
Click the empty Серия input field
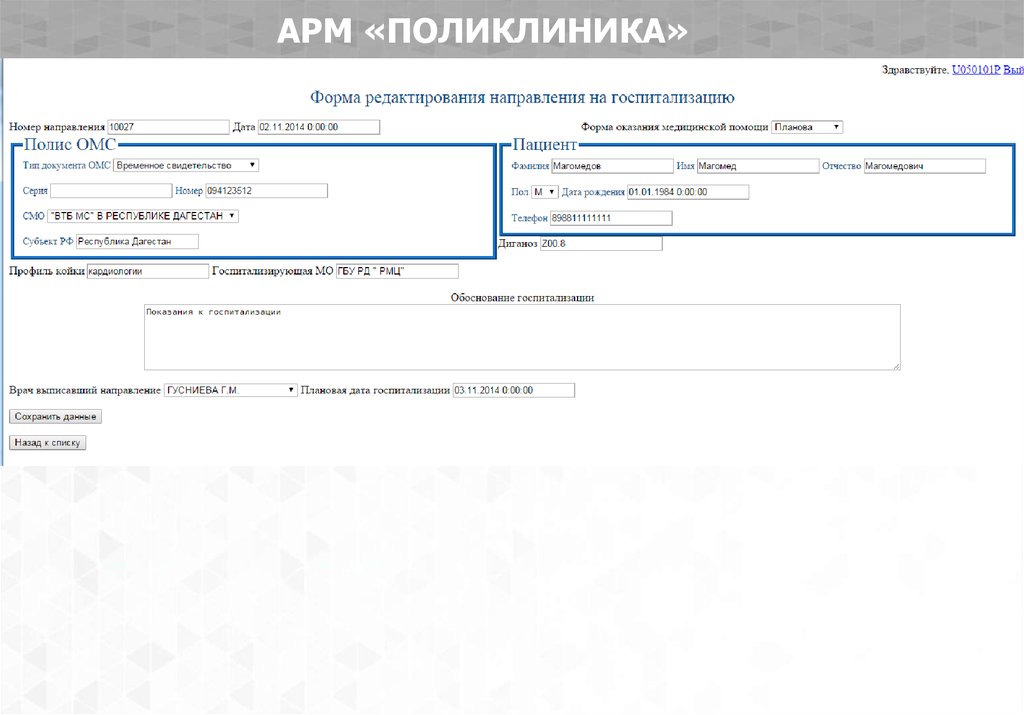111,190
